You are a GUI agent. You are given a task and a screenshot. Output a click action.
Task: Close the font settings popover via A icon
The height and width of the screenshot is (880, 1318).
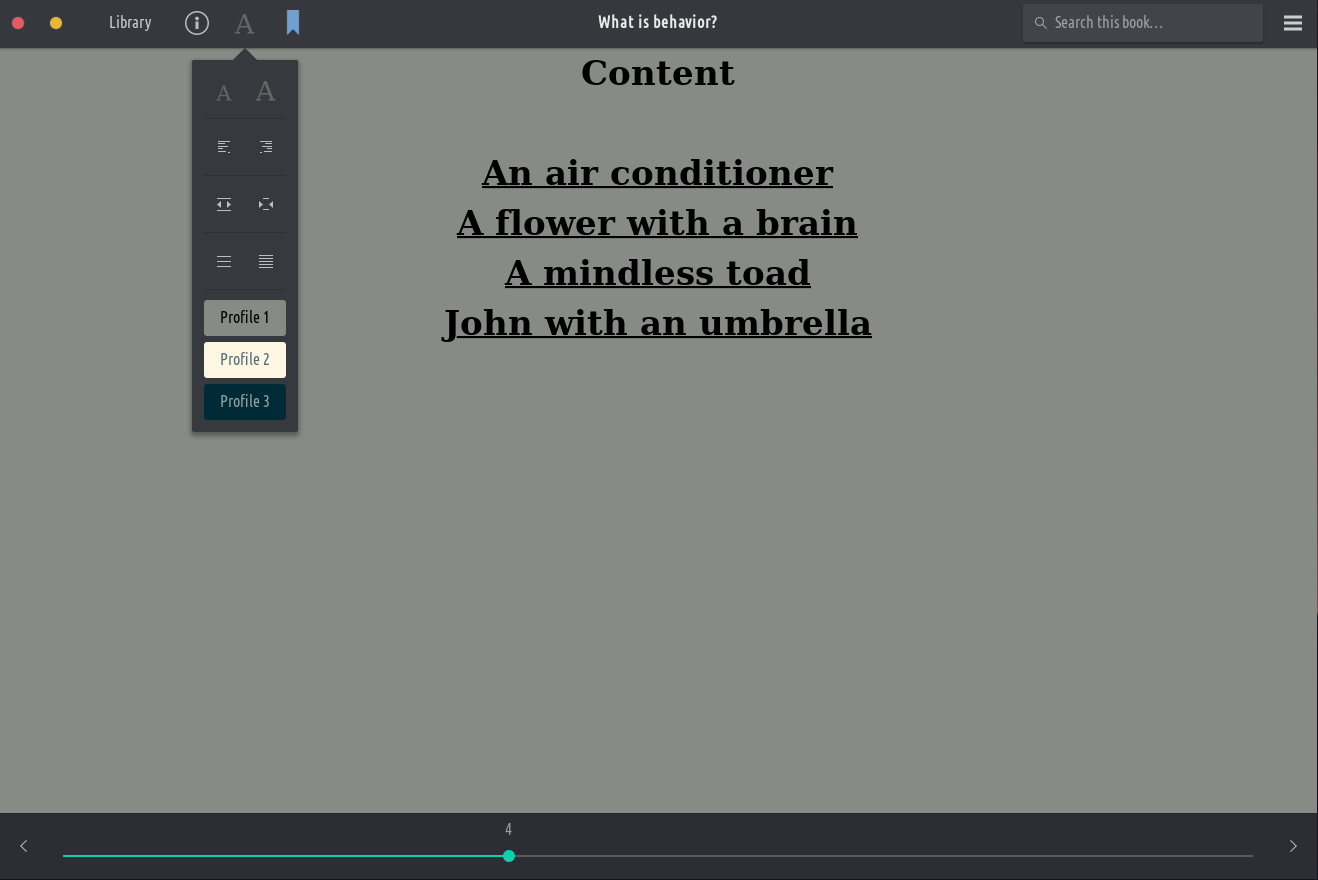point(244,23)
